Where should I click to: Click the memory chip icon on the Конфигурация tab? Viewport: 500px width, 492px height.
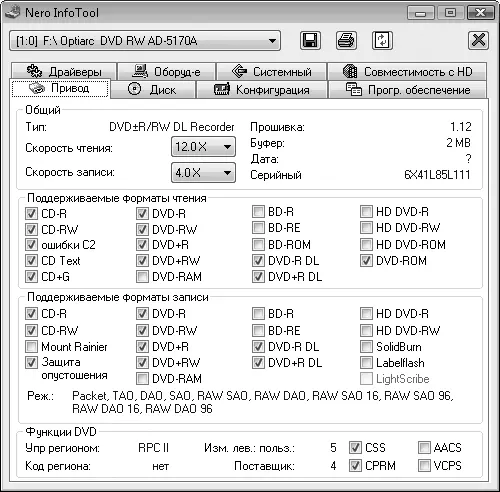coord(222,89)
